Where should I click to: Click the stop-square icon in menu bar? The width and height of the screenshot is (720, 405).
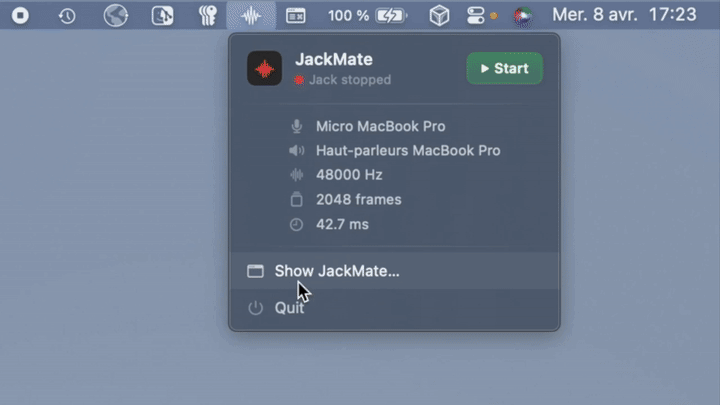coord(20,16)
